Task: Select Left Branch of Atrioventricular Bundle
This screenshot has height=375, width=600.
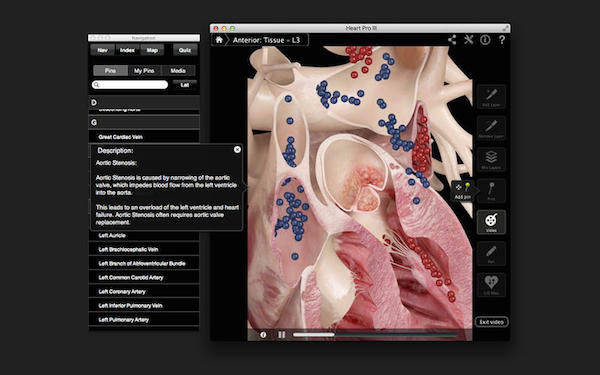Action: click(144, 263)
